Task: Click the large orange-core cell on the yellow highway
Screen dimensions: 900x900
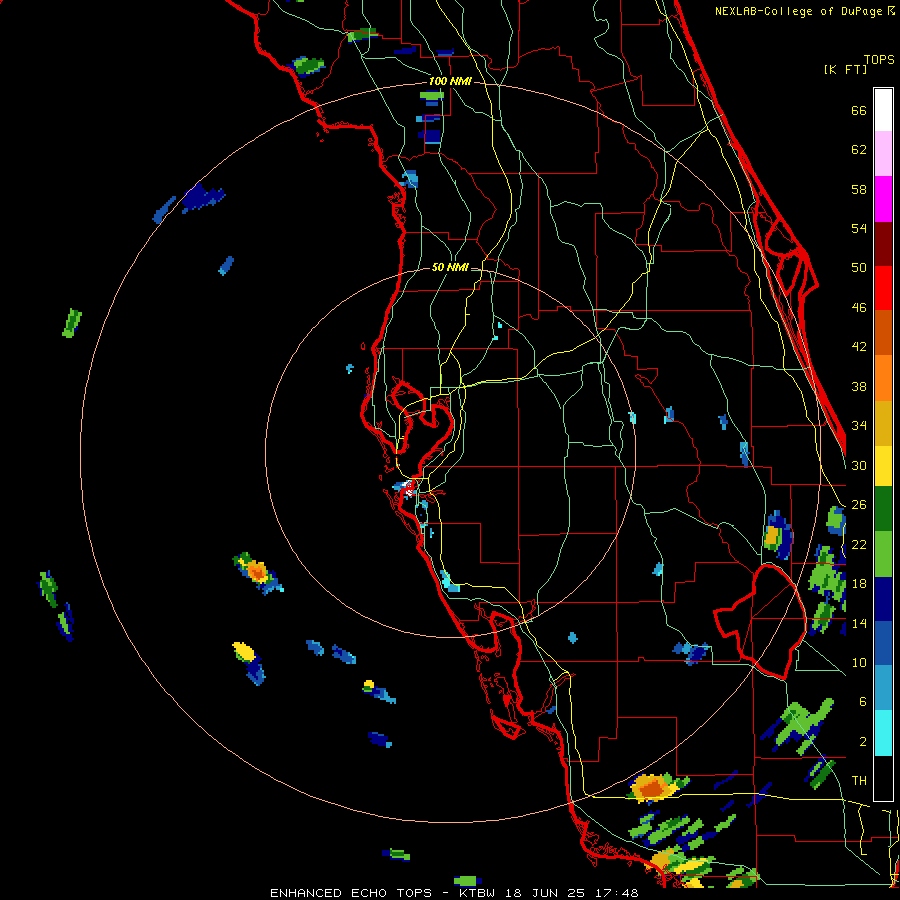Action: click(x=653, y=788)
